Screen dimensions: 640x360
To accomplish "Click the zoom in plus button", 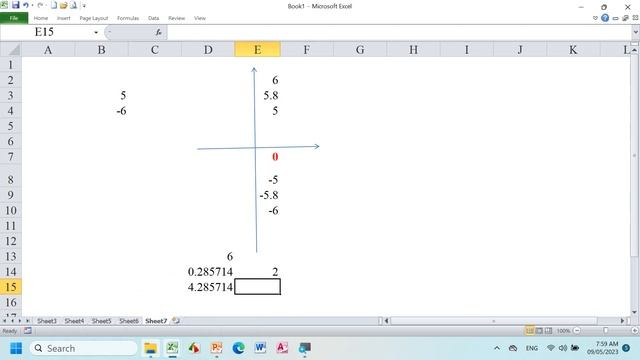I will point(635,331).
